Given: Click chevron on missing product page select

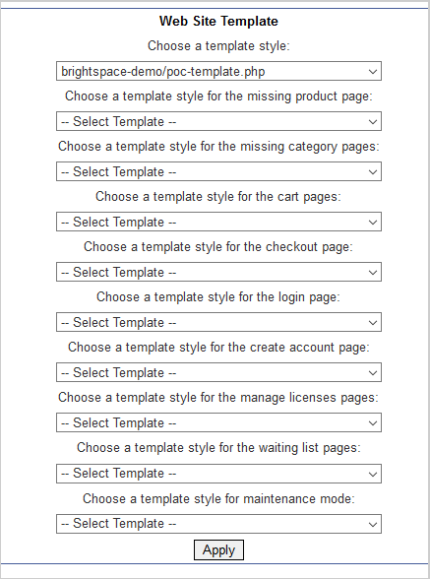Looking at the screenshot, I should coord(373,121).
